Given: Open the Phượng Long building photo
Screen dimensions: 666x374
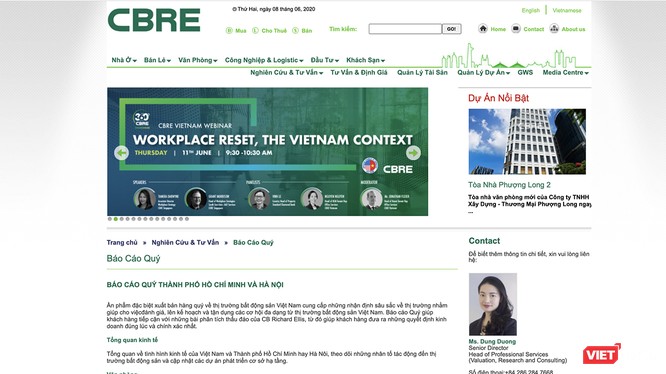Looking at the screenshot, I should pyautogui.click(x=527, y=141).
